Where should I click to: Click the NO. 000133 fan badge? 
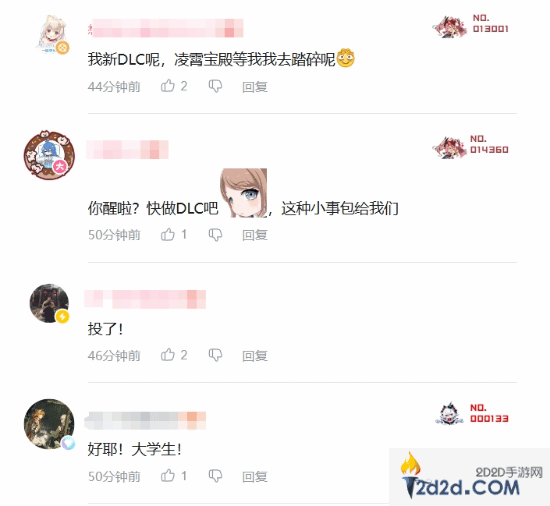coord(471,413)
